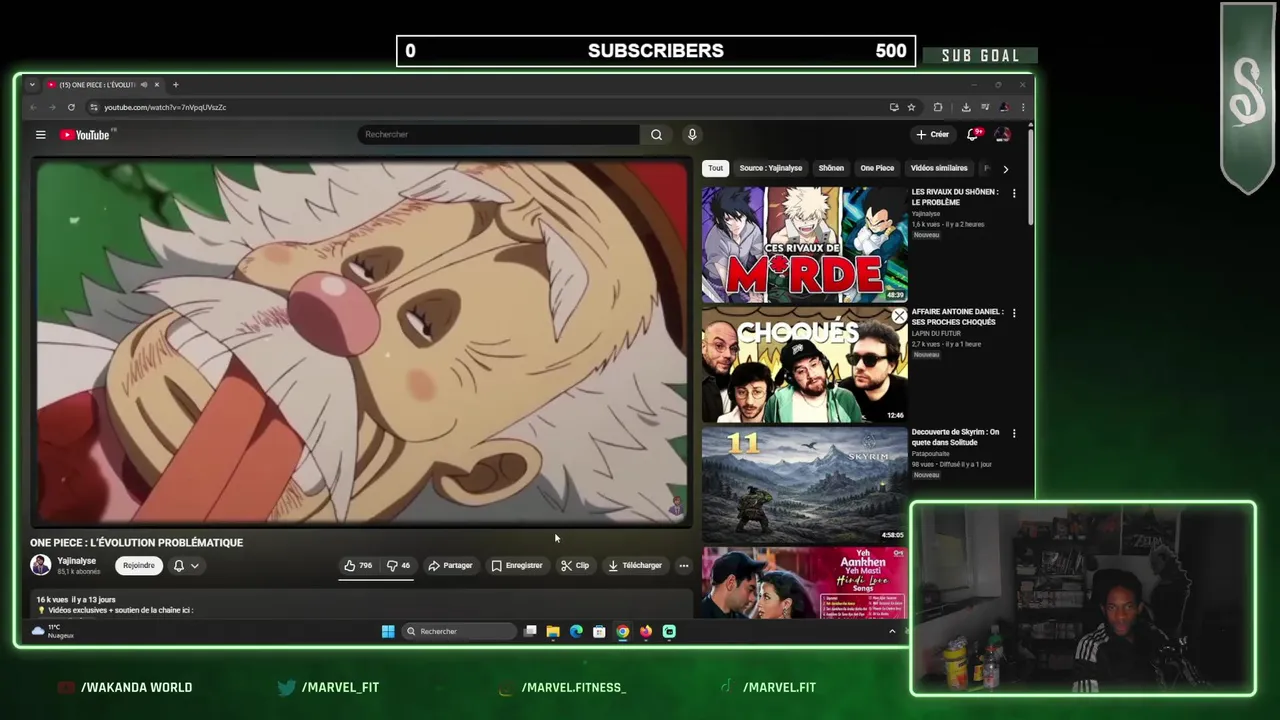Click the Télécharger download button

point(635,566)
